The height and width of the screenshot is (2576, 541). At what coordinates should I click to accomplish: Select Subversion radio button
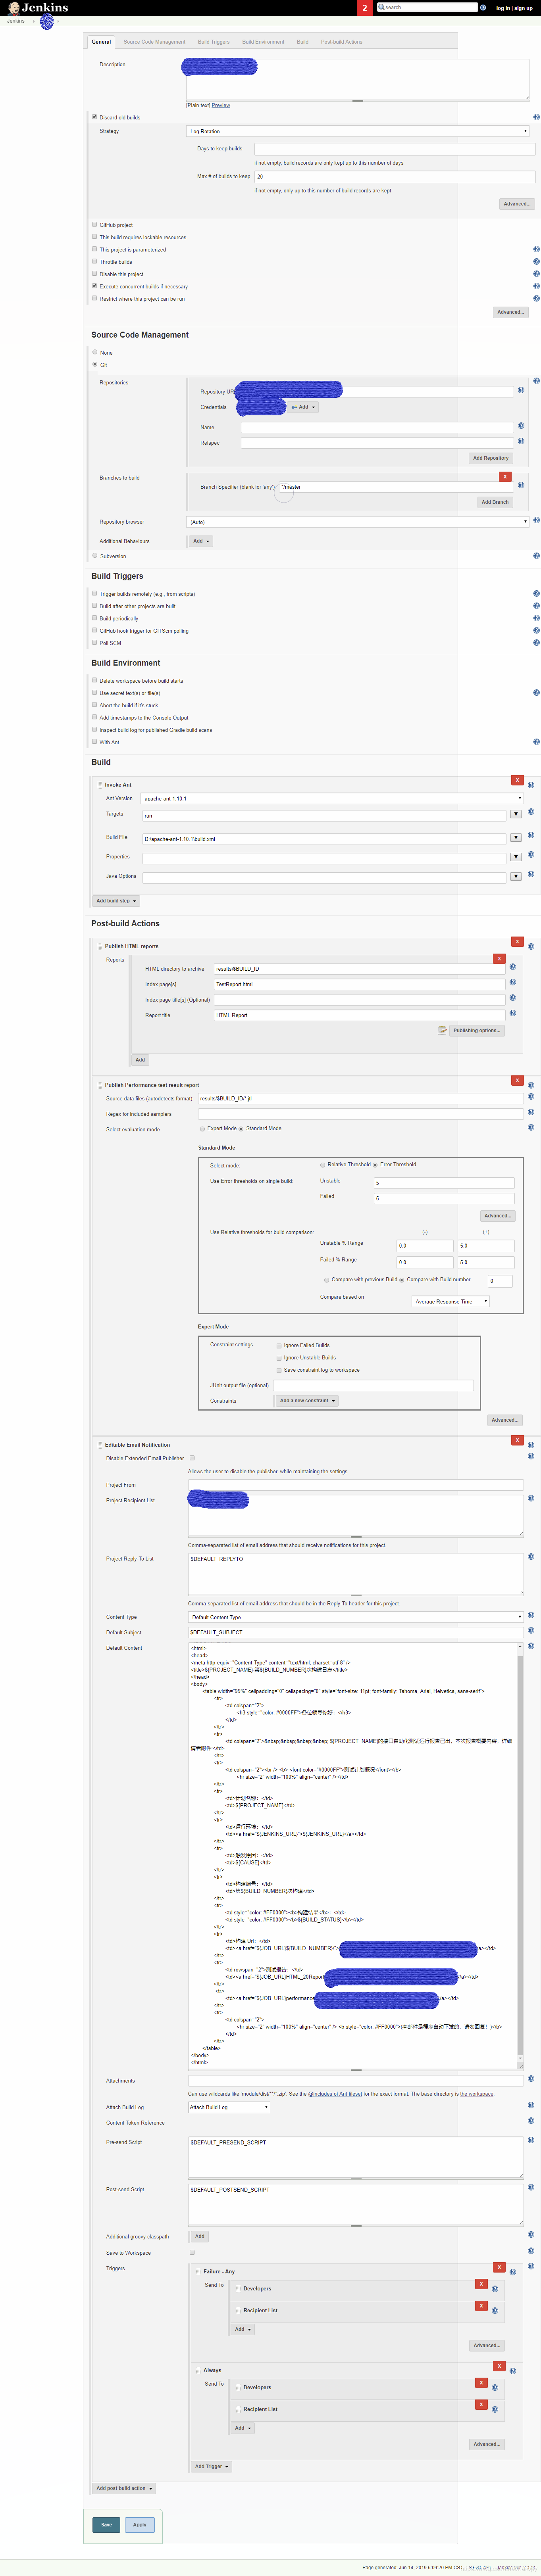(95, 556)
